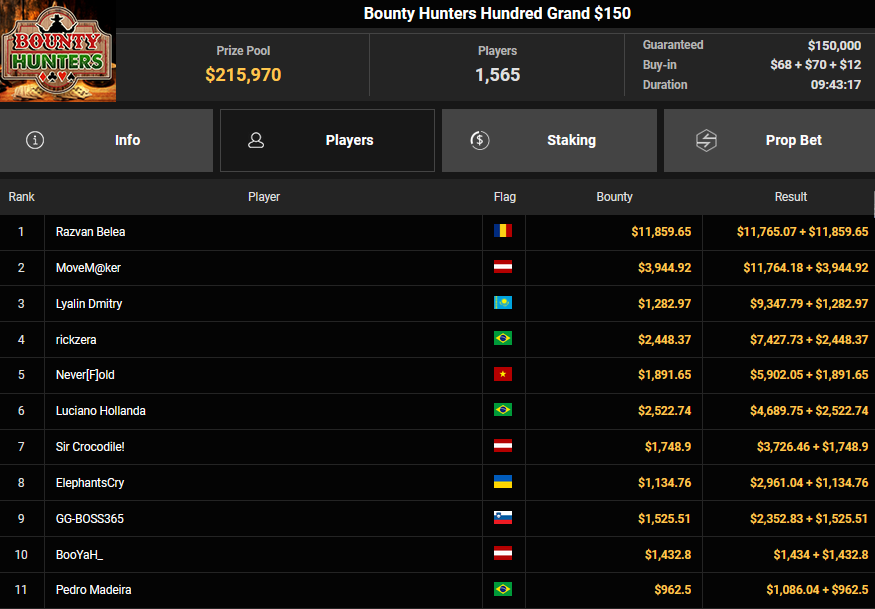Image resolution: width=875 pixels, height=609 pixels.
Task: Click Lyalin Dmitry's Kazakhstan flag icon
Action: 503,304
